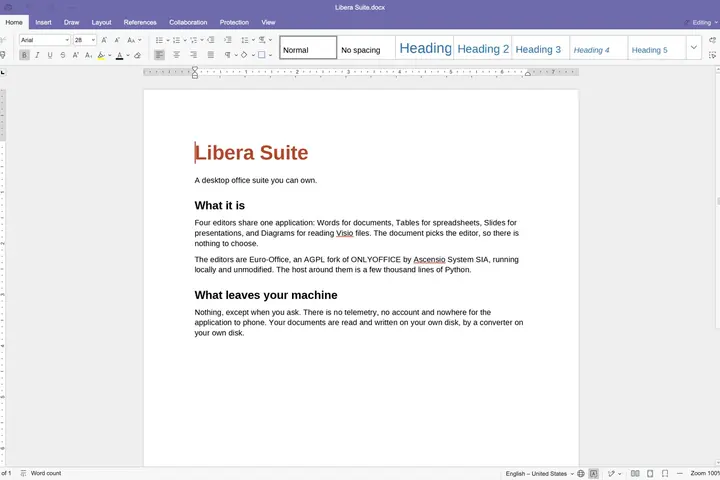
Task: Apply the Heading 3 style
Action: tap(540, 47)
